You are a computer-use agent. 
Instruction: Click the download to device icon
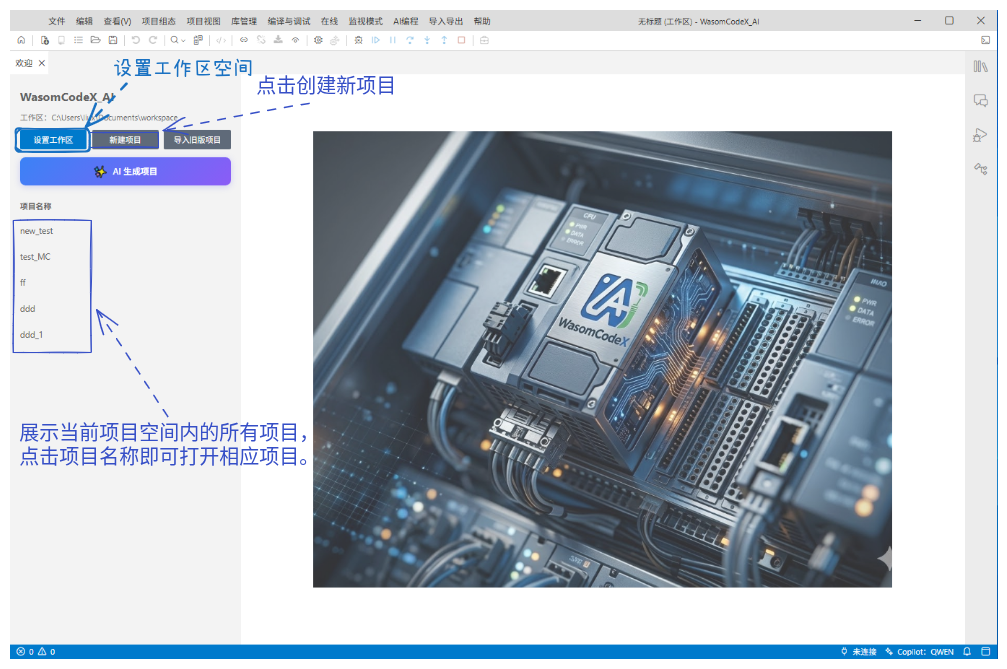278,40
